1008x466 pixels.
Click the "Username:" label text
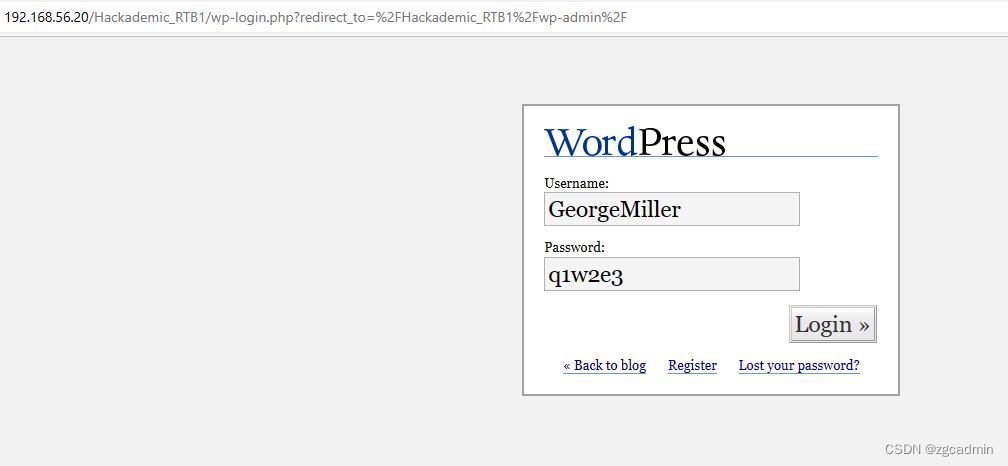pos(577,183)
